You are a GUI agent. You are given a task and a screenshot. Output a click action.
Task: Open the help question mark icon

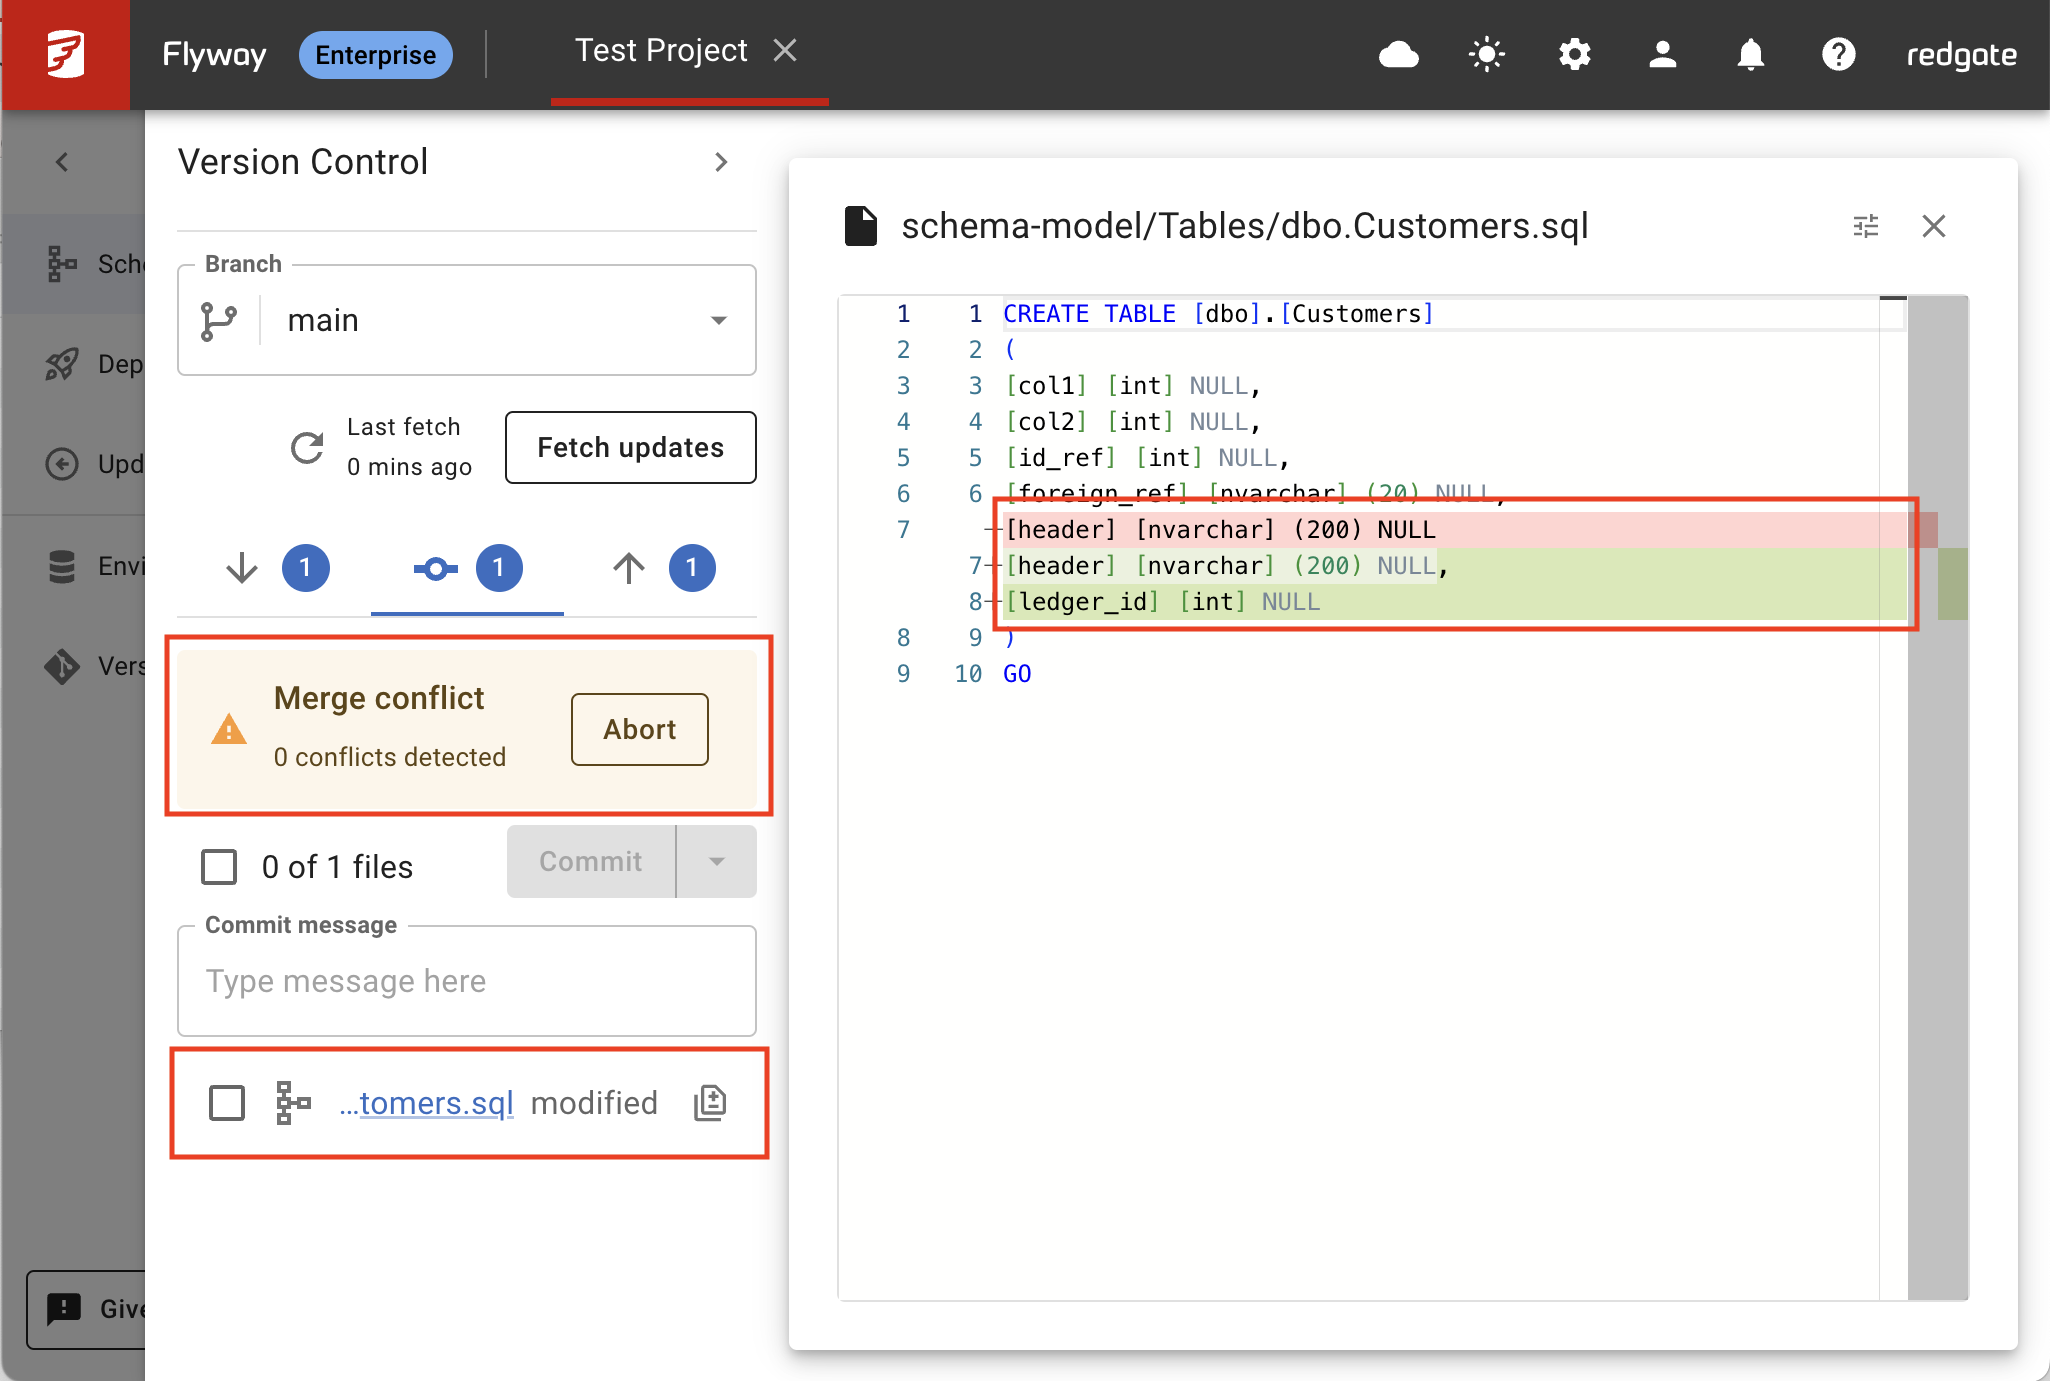(1838, 54)
